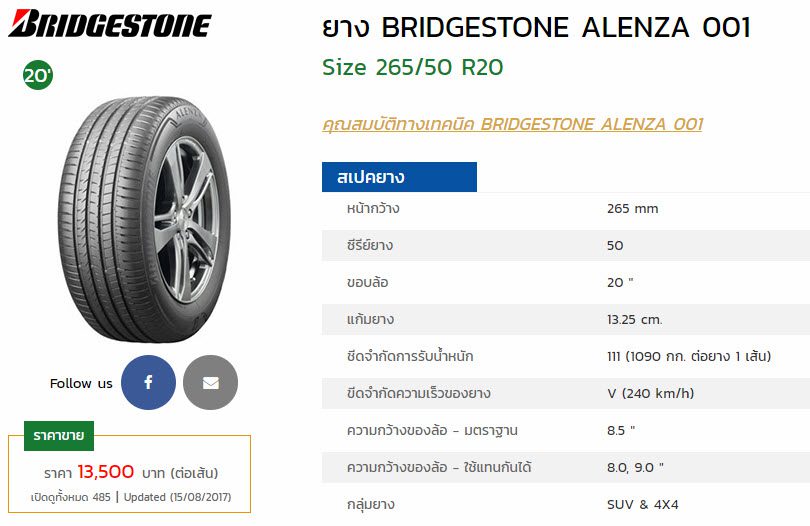Click the SUV & 4X4 tire group value
This screenshot has height=526, width=810.
pos(642,505)
